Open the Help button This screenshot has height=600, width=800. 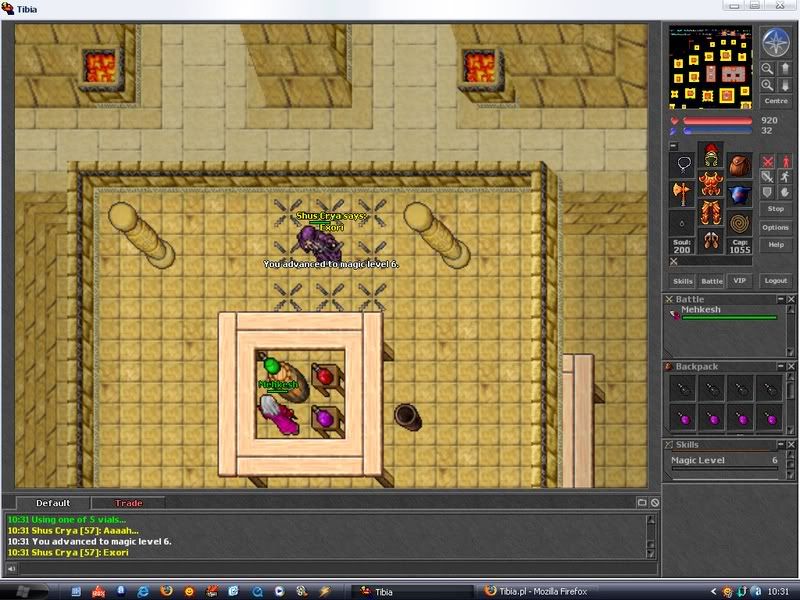pos(776,244)
